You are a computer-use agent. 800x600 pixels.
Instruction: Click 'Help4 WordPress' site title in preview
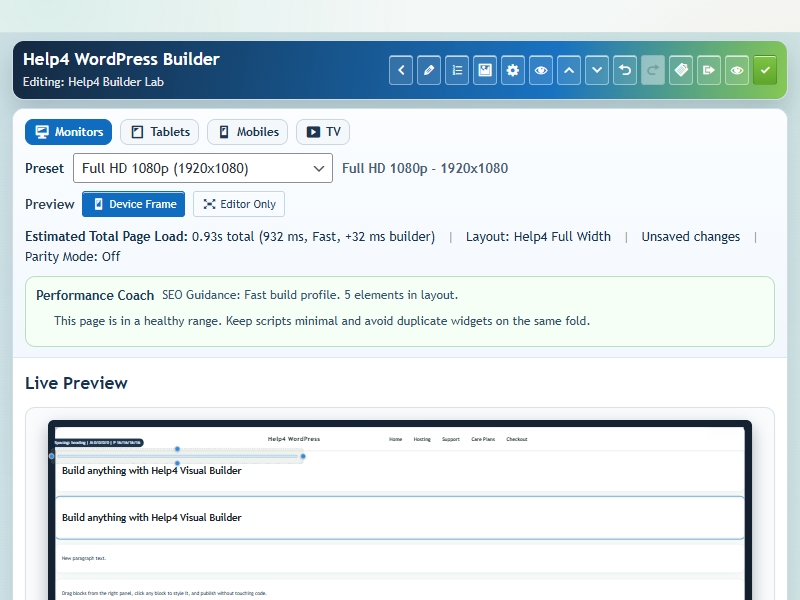coord(294,439)
